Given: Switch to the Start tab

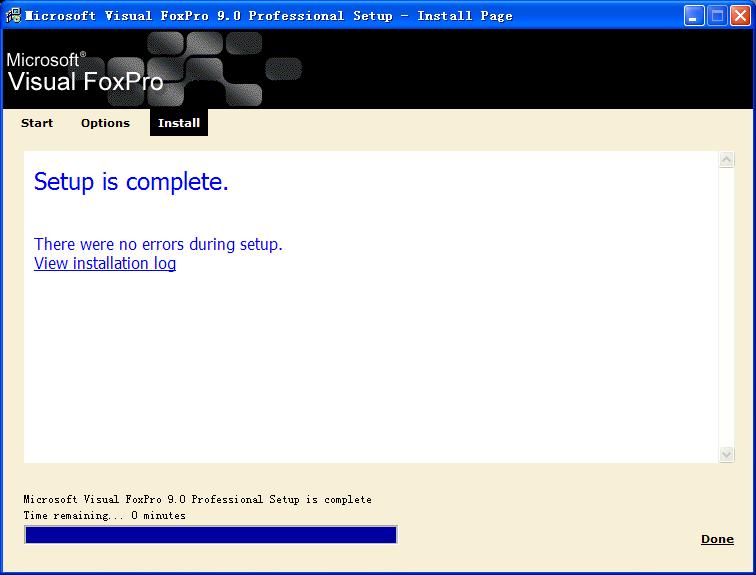Looking at the screenshot, I should (x=37, y=123).
